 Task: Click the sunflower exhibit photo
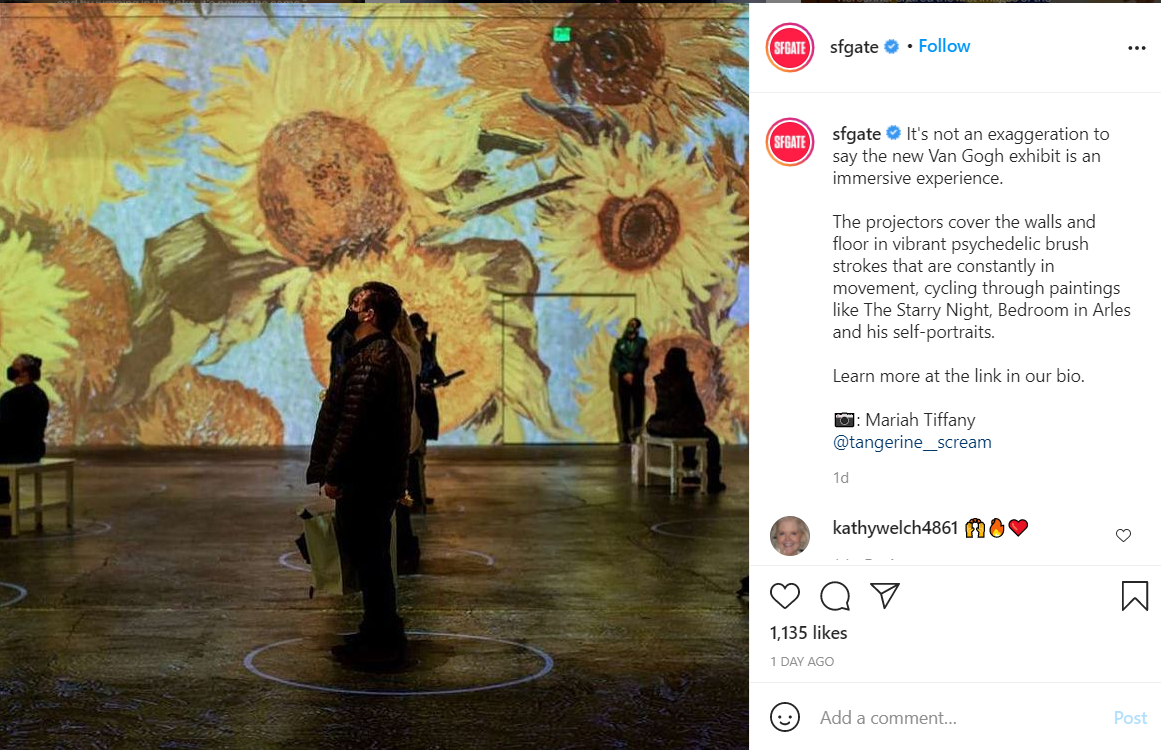tap(374, 376)
